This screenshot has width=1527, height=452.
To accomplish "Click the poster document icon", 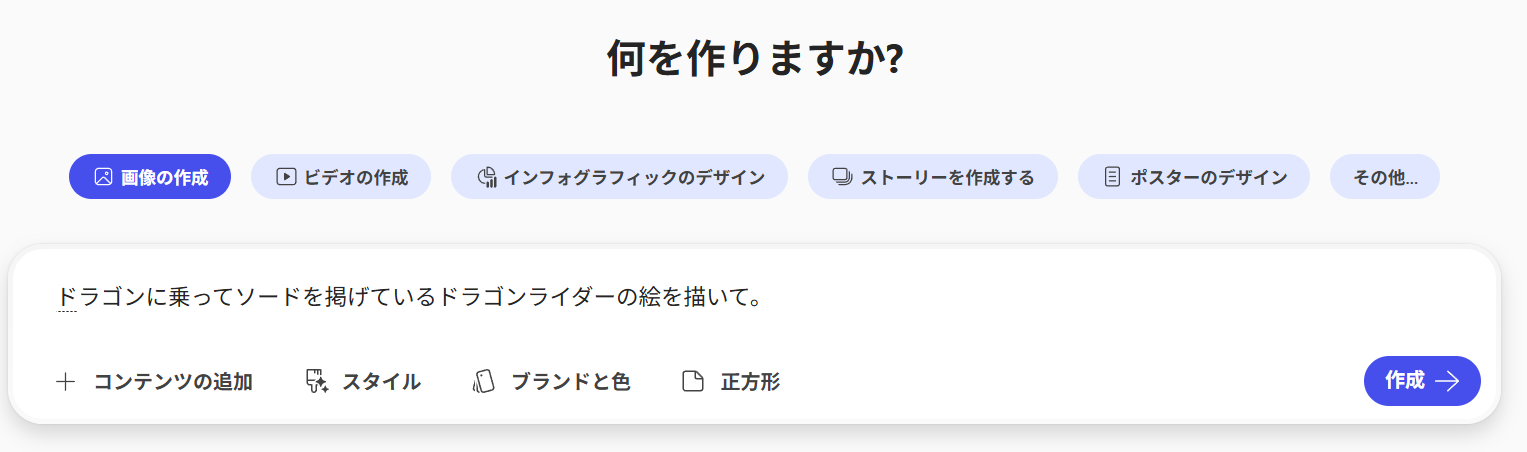I will click(1112, 177).
